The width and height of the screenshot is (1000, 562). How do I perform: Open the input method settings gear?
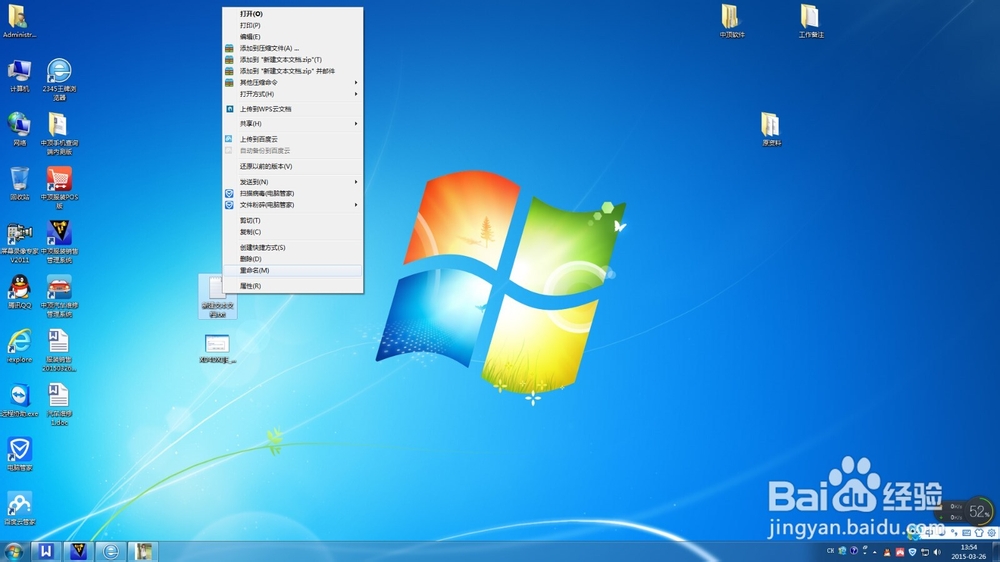pos(991,533)
